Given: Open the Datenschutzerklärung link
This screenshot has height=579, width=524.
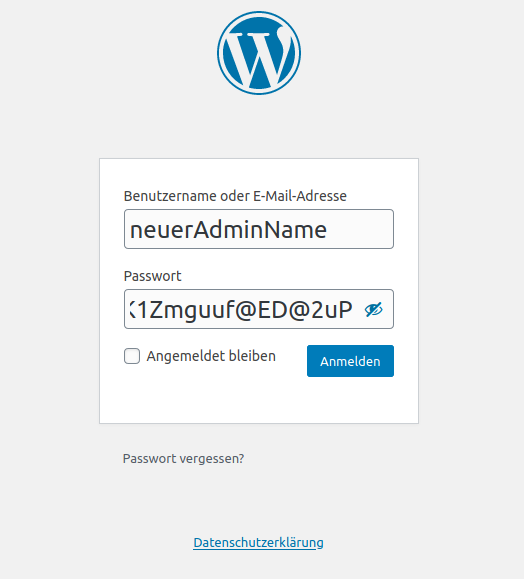Looking at the screenshot, I should coord(258,542).
